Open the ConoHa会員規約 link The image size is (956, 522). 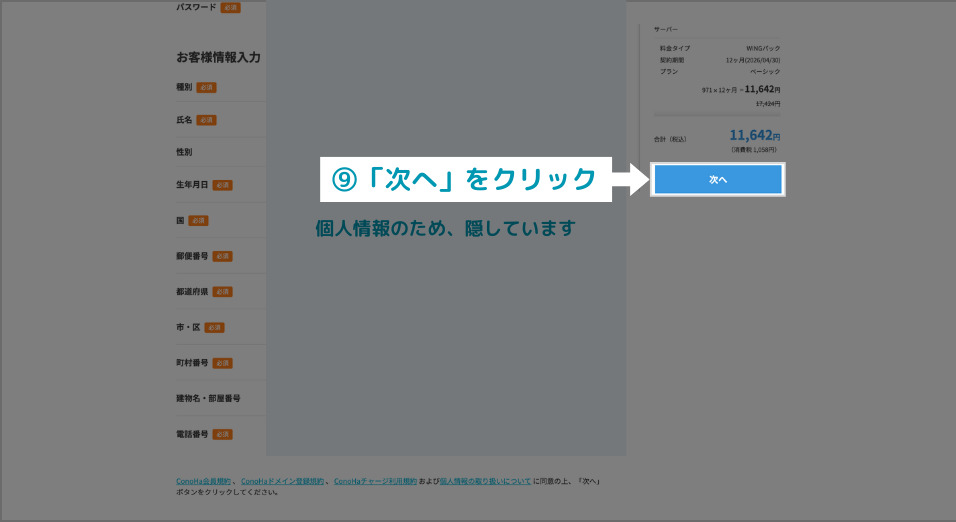point(204,481)
